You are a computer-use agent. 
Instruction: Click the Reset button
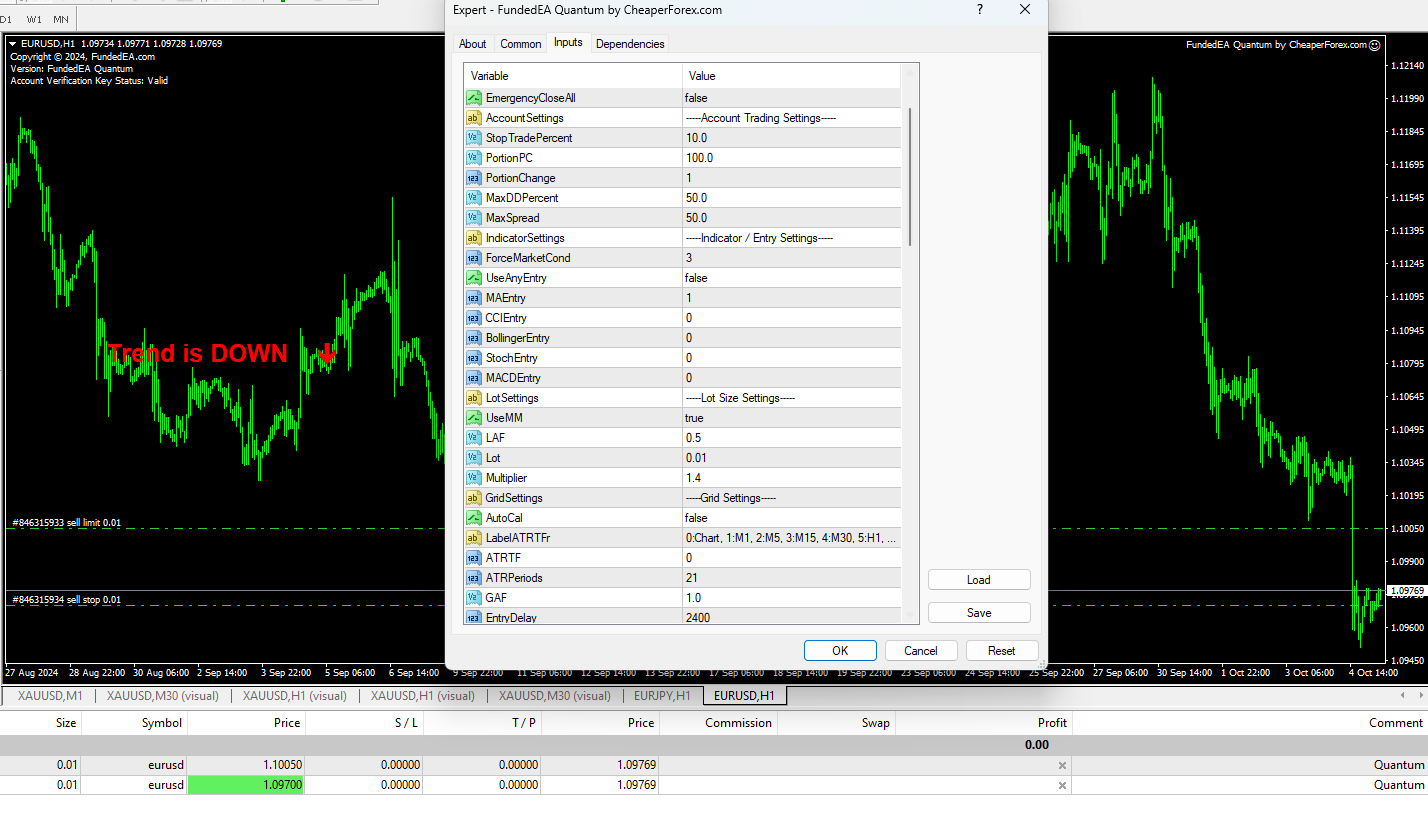pos(1002,650)
